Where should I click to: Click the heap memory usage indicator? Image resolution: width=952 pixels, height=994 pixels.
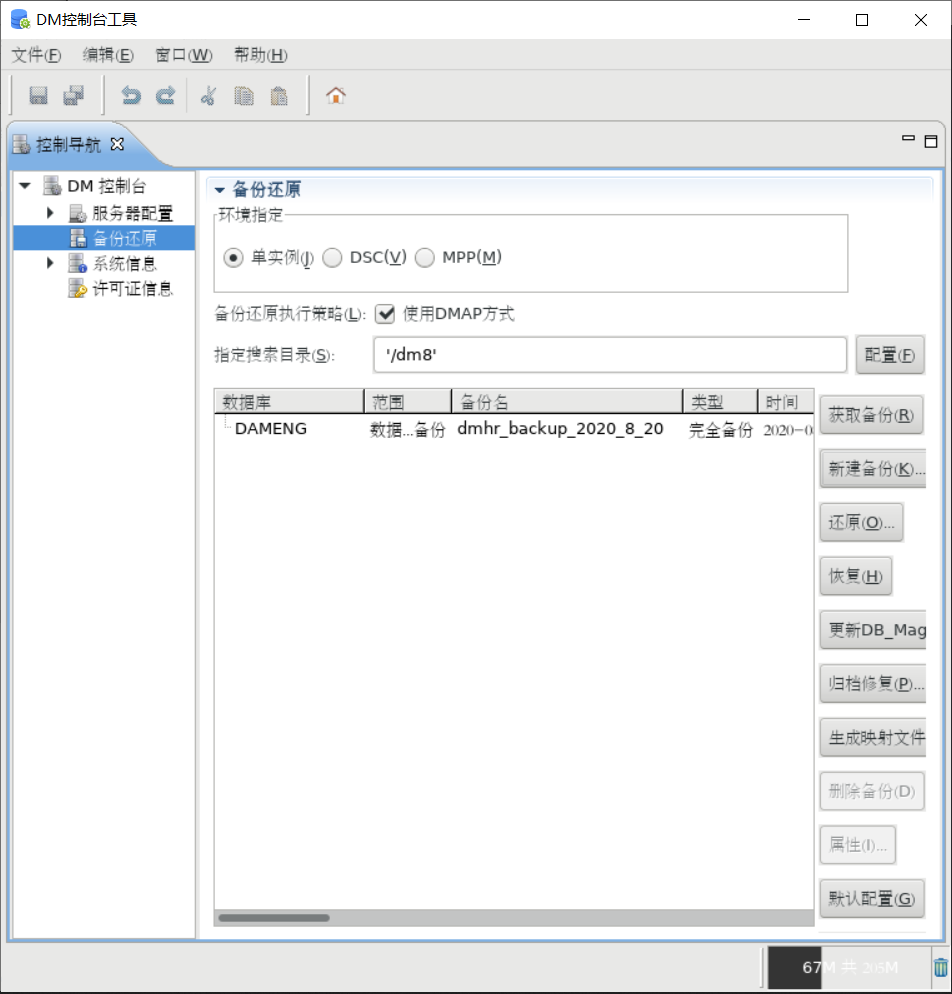(849, 967)
